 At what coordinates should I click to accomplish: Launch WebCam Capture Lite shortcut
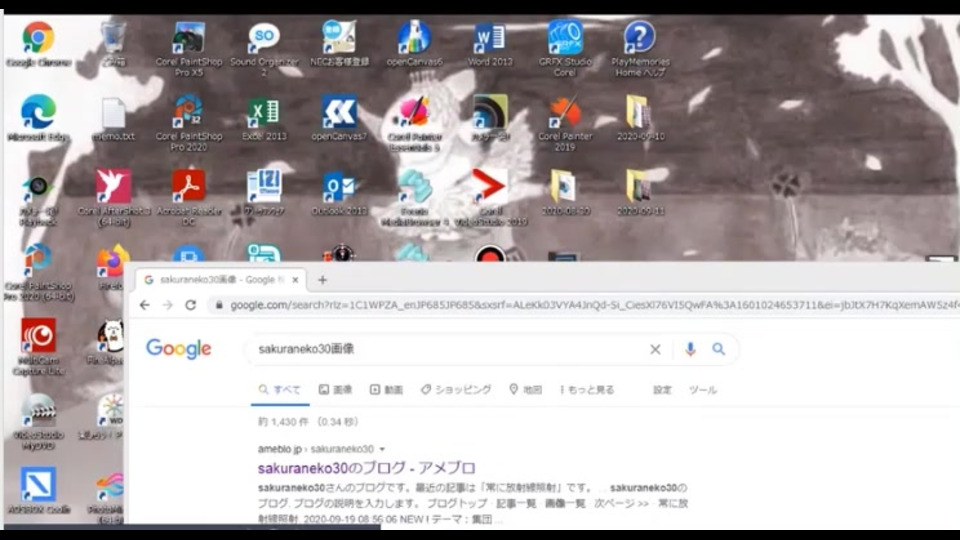[x=38, y=347]
